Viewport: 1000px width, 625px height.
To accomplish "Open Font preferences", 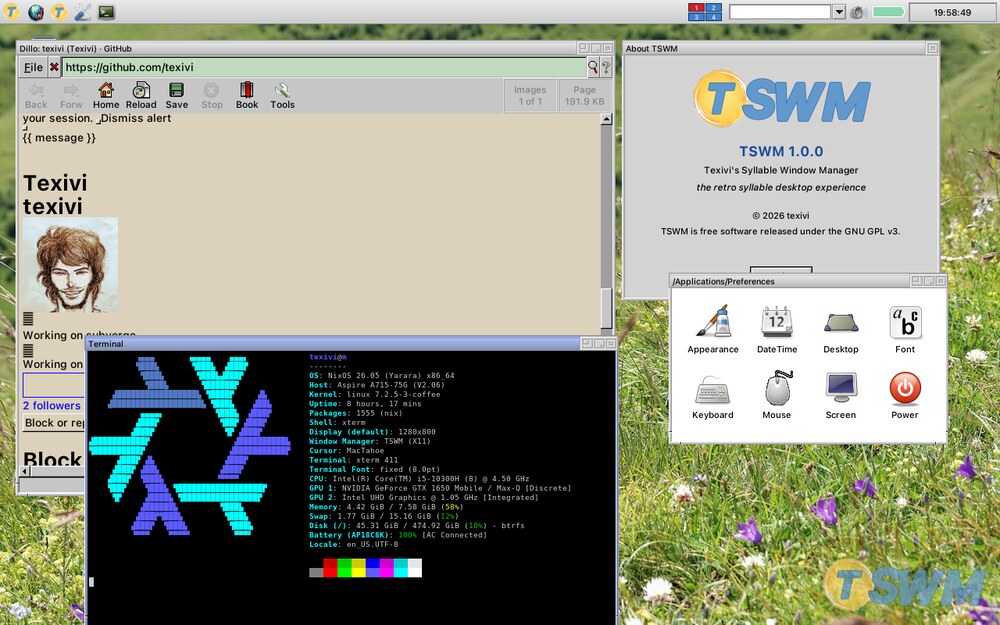I will (905, 330).
